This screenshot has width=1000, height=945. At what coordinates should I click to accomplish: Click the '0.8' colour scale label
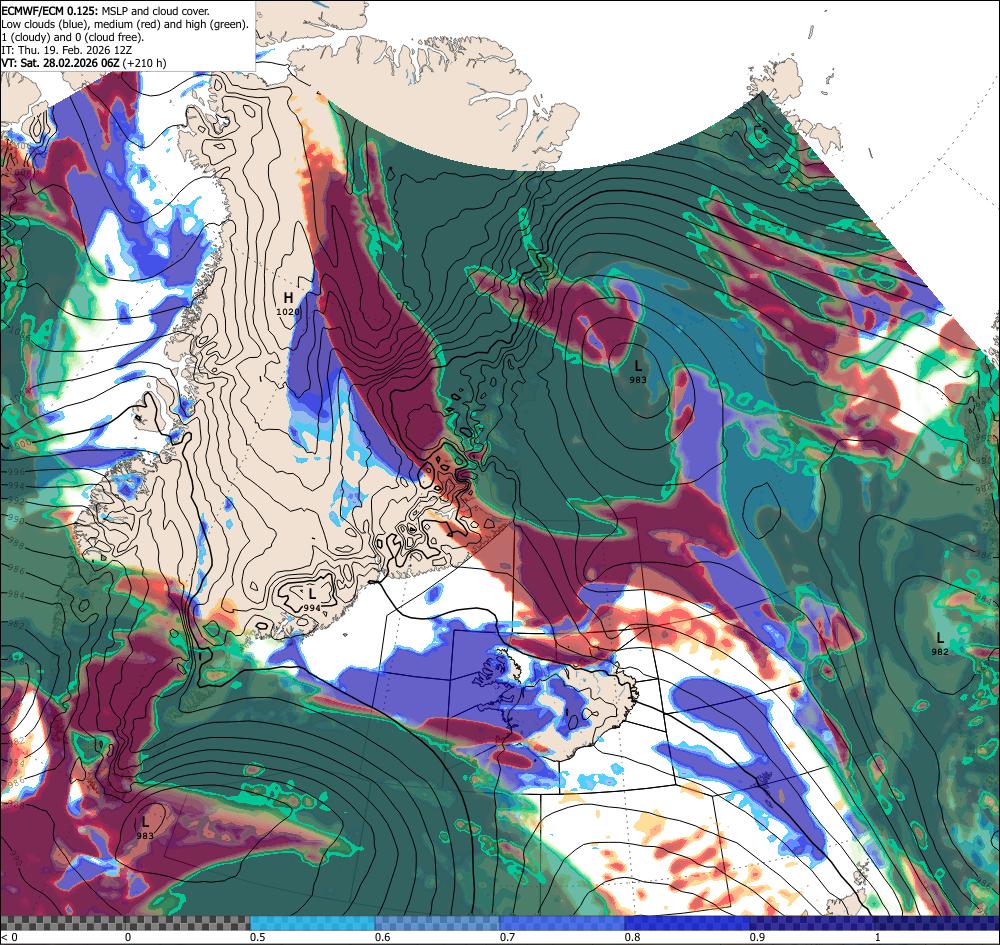coord(633,937)
